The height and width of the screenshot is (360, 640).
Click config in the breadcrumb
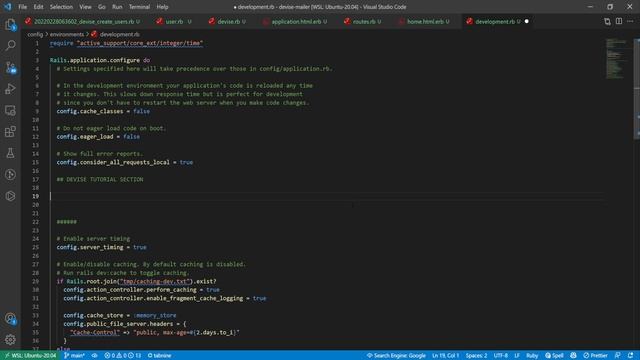click(x=35, y=34)
